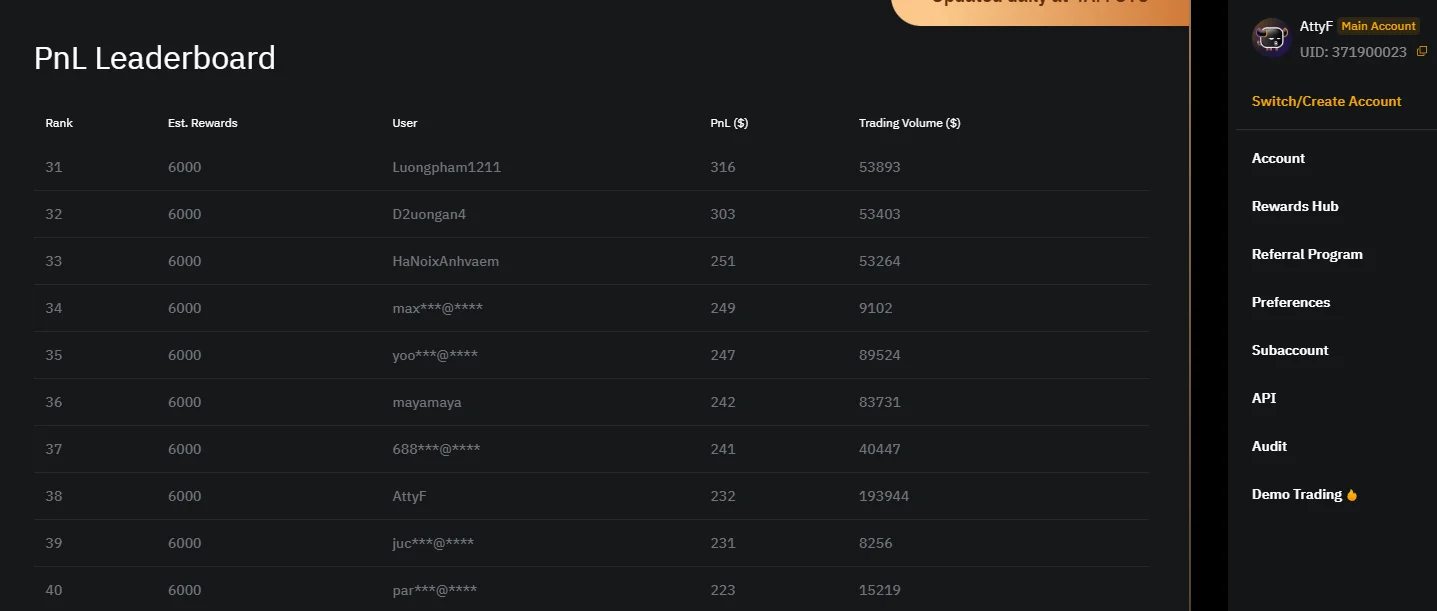Open the Subaccount menu entry
Screen dimensions: 1437x611
(x=1290, y=350)
